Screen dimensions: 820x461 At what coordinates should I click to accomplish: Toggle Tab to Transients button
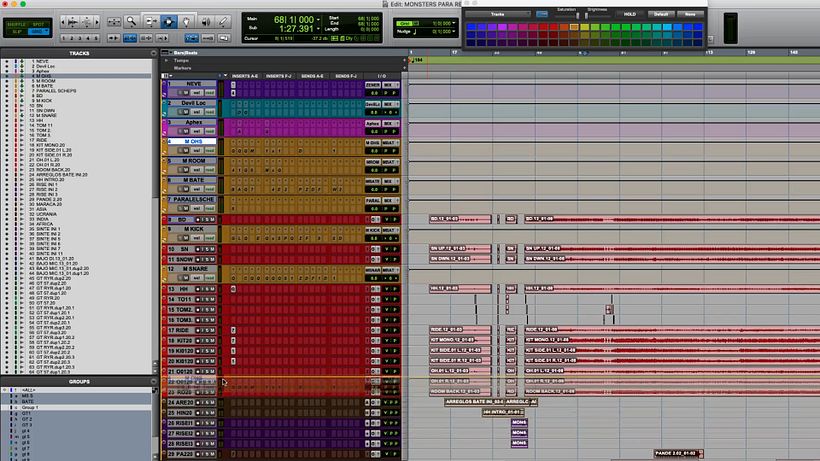coord(113,38)
